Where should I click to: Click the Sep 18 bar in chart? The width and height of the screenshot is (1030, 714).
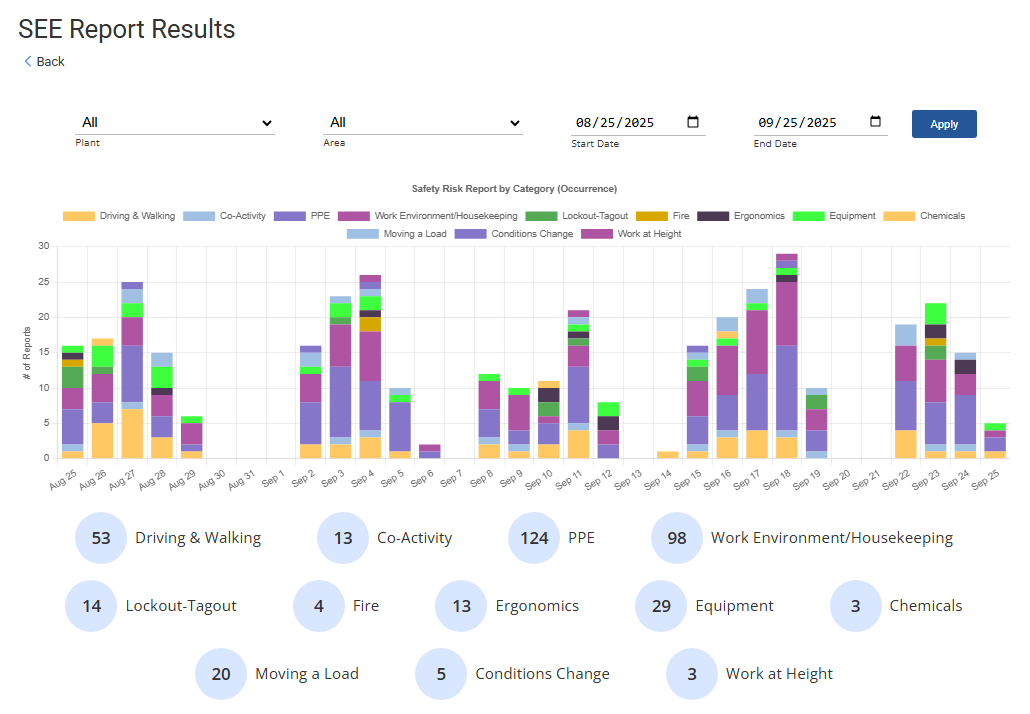coord(787,360)
